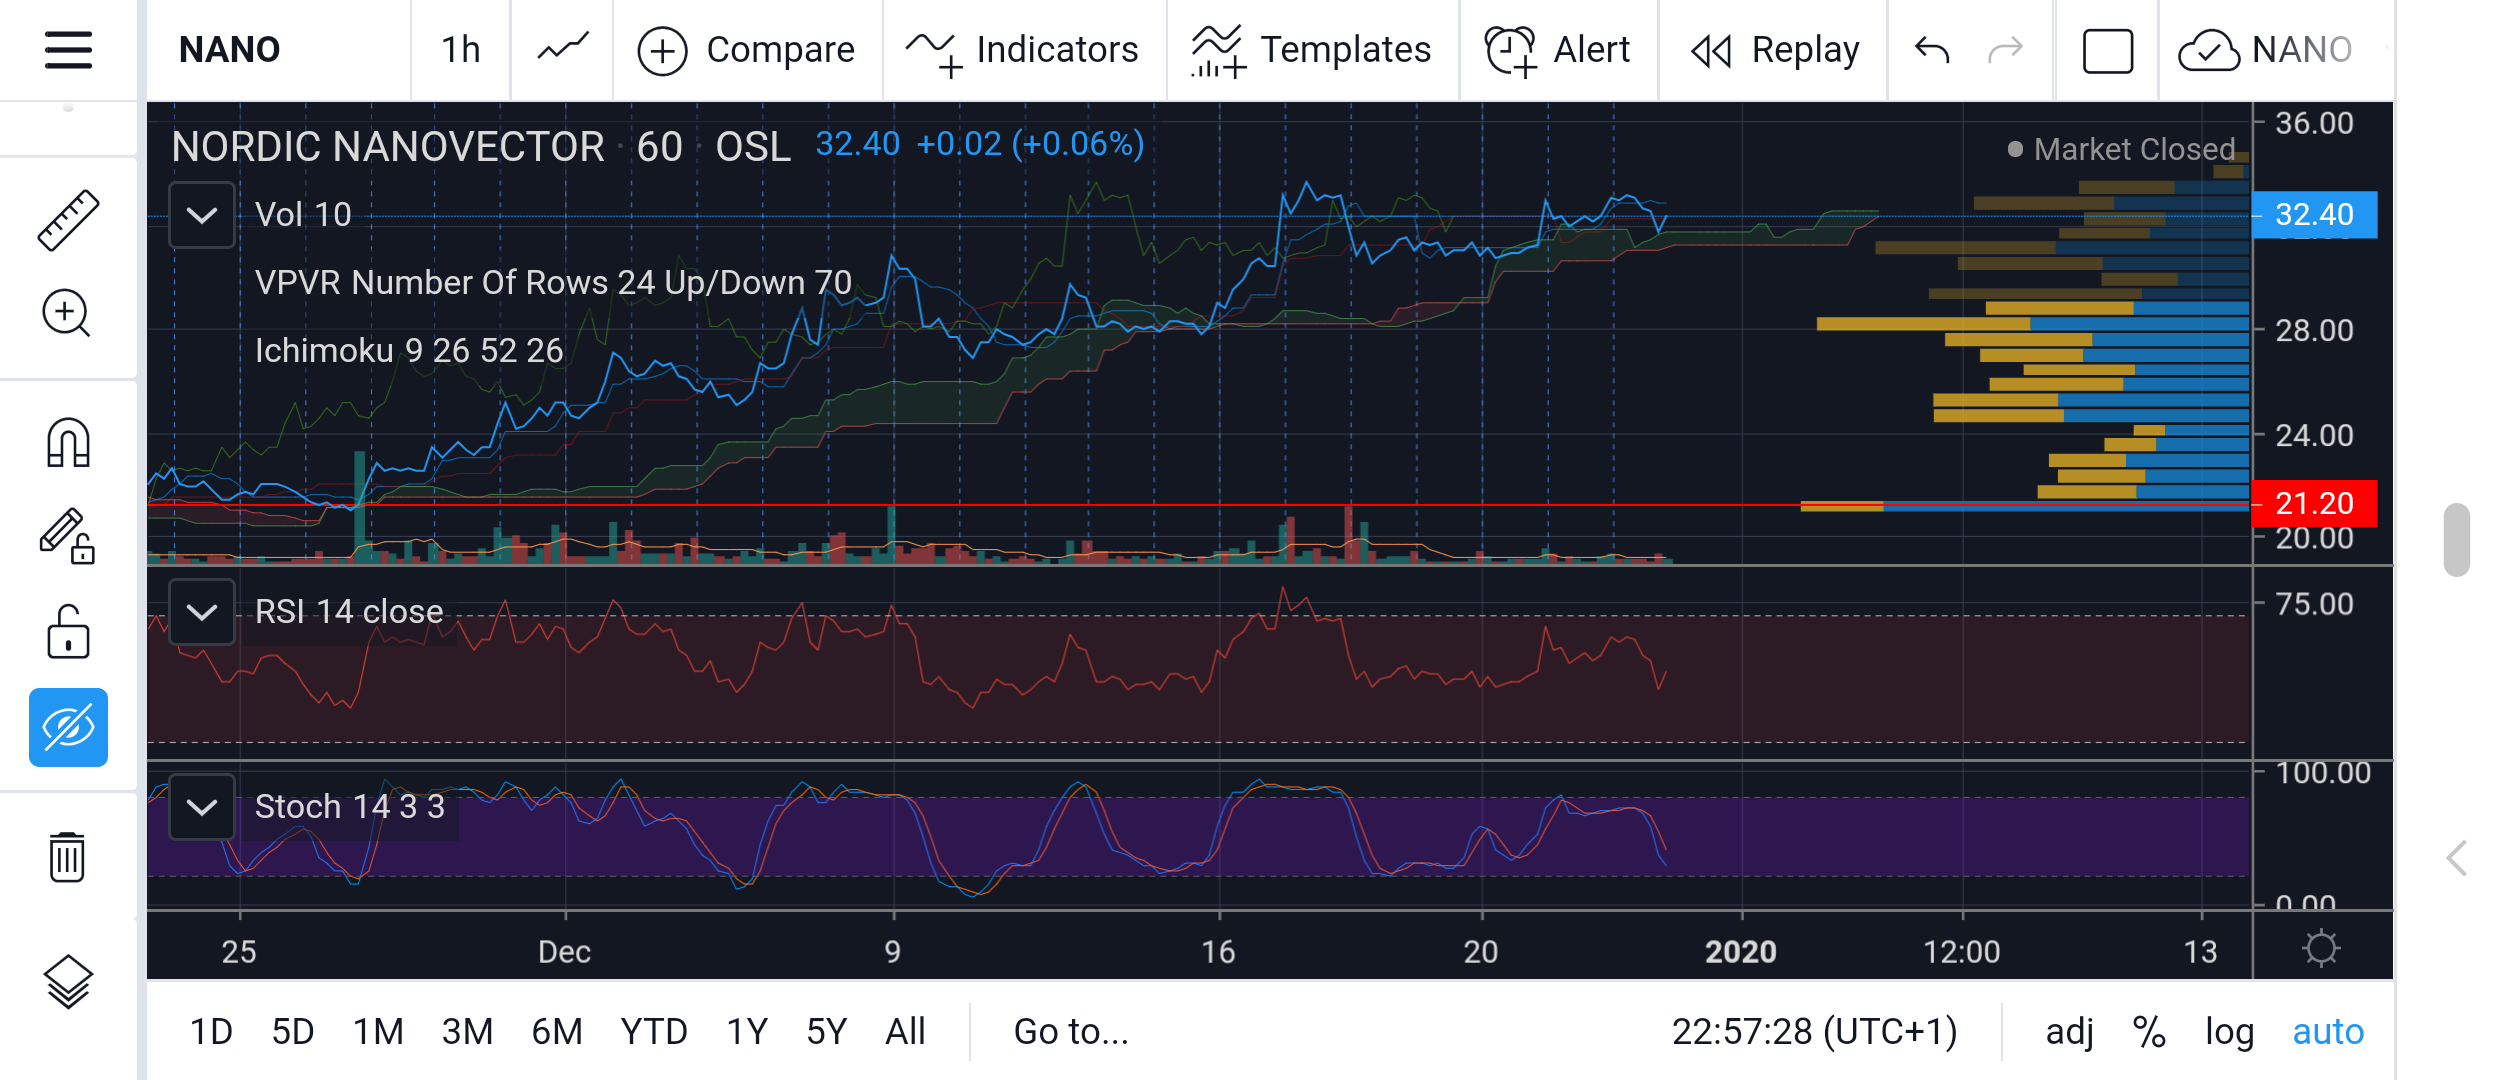This screenshot has height=1080, width=2520.
Task: Toggle adj dividend adjustment
Action: [x=2069, y=1032]
